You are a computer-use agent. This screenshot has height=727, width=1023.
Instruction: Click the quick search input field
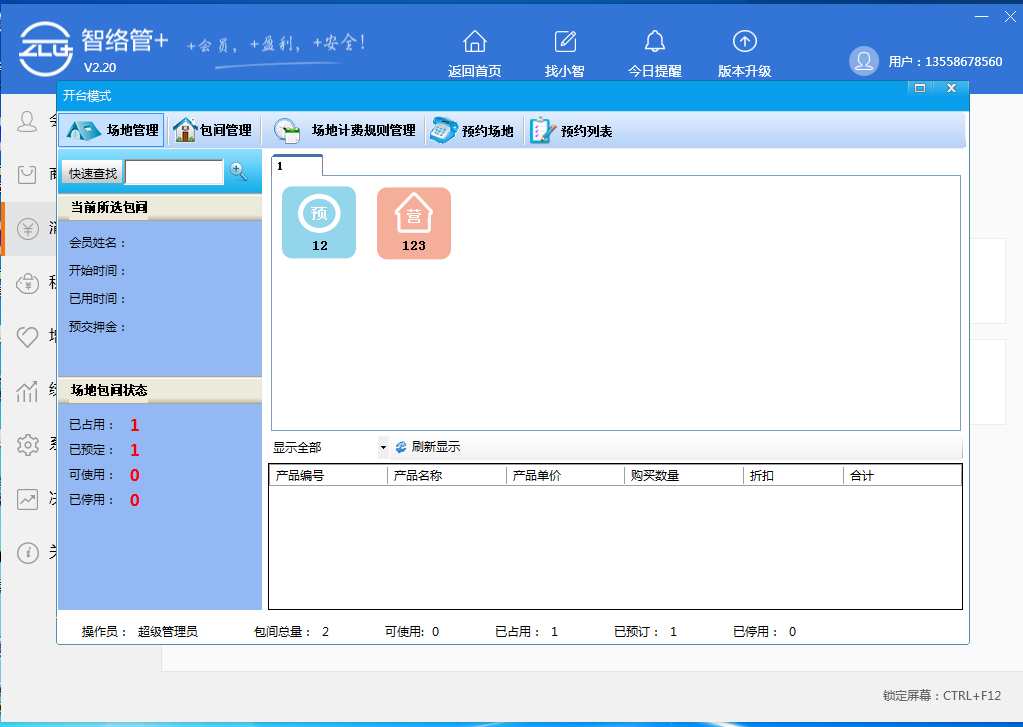pos(174,172)
